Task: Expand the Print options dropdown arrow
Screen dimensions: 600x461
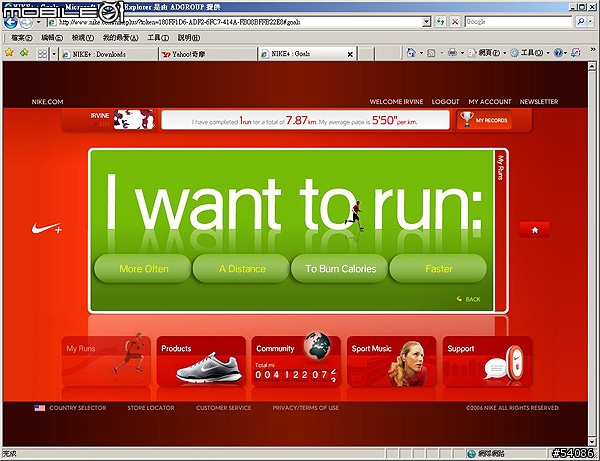Action: [x=462, y=53]
